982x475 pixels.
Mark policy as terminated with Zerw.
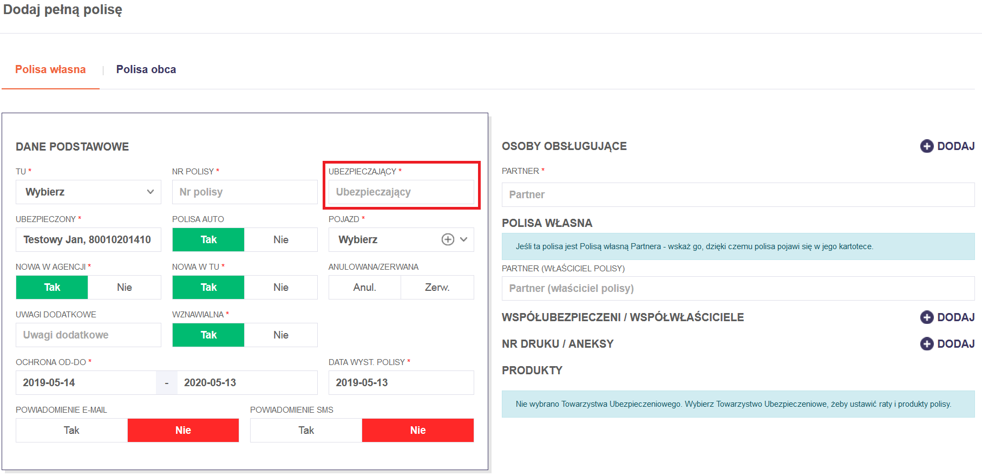tap(437, 287)
